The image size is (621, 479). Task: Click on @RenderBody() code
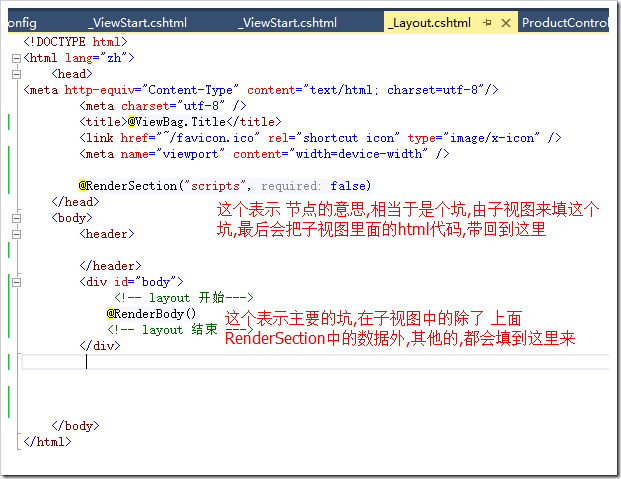(x=151, y=314)
